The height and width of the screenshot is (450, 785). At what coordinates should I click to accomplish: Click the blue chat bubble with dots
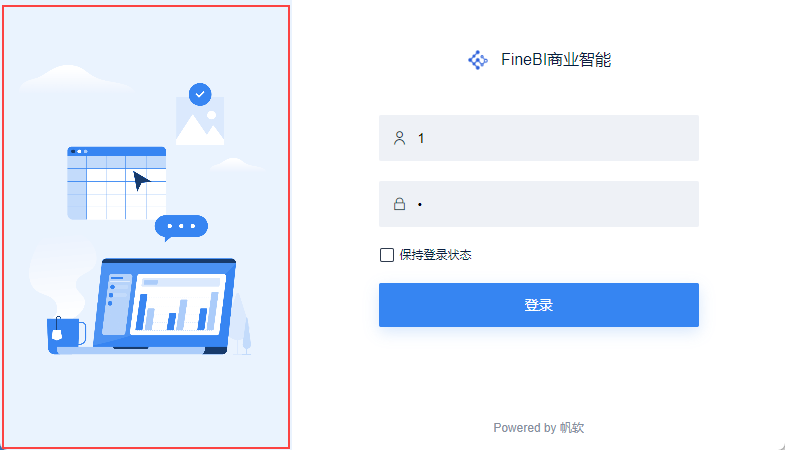pyautogui.click(x=181, y=227)
